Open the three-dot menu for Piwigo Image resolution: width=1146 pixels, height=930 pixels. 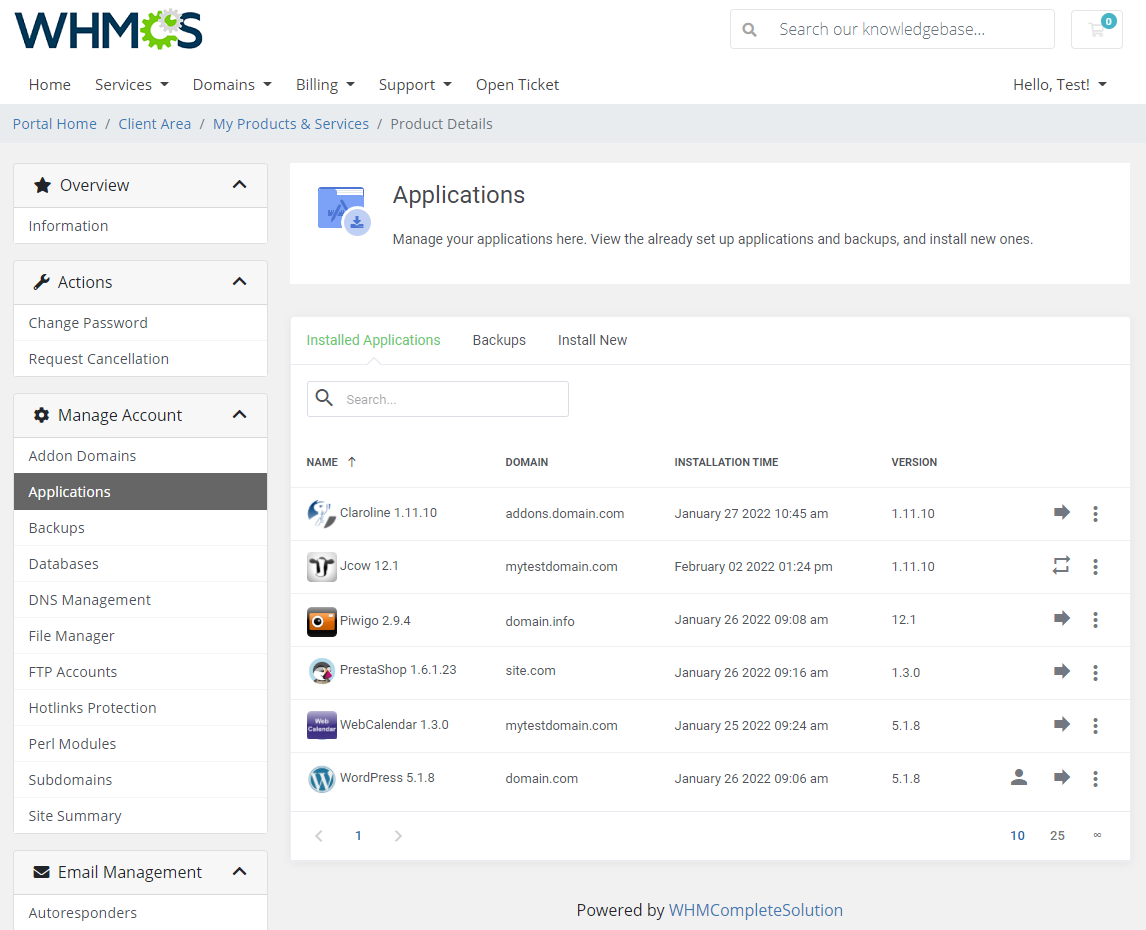tap(1095, 620)
